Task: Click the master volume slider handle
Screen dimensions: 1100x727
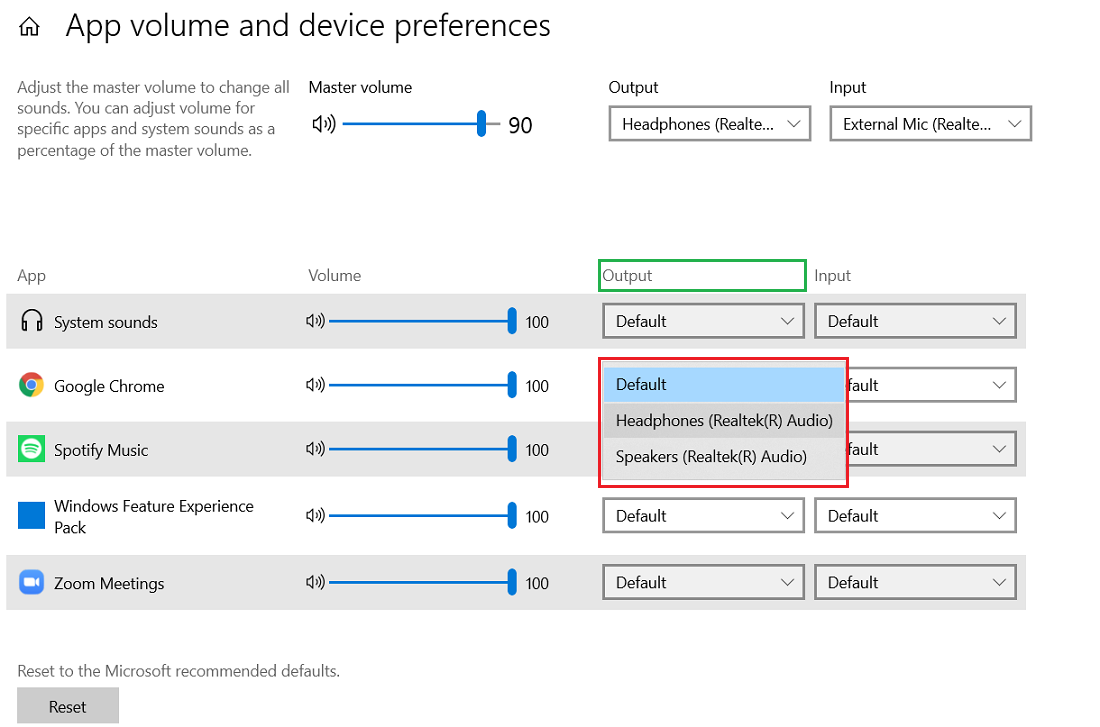Action: click(x=481, y=125)
